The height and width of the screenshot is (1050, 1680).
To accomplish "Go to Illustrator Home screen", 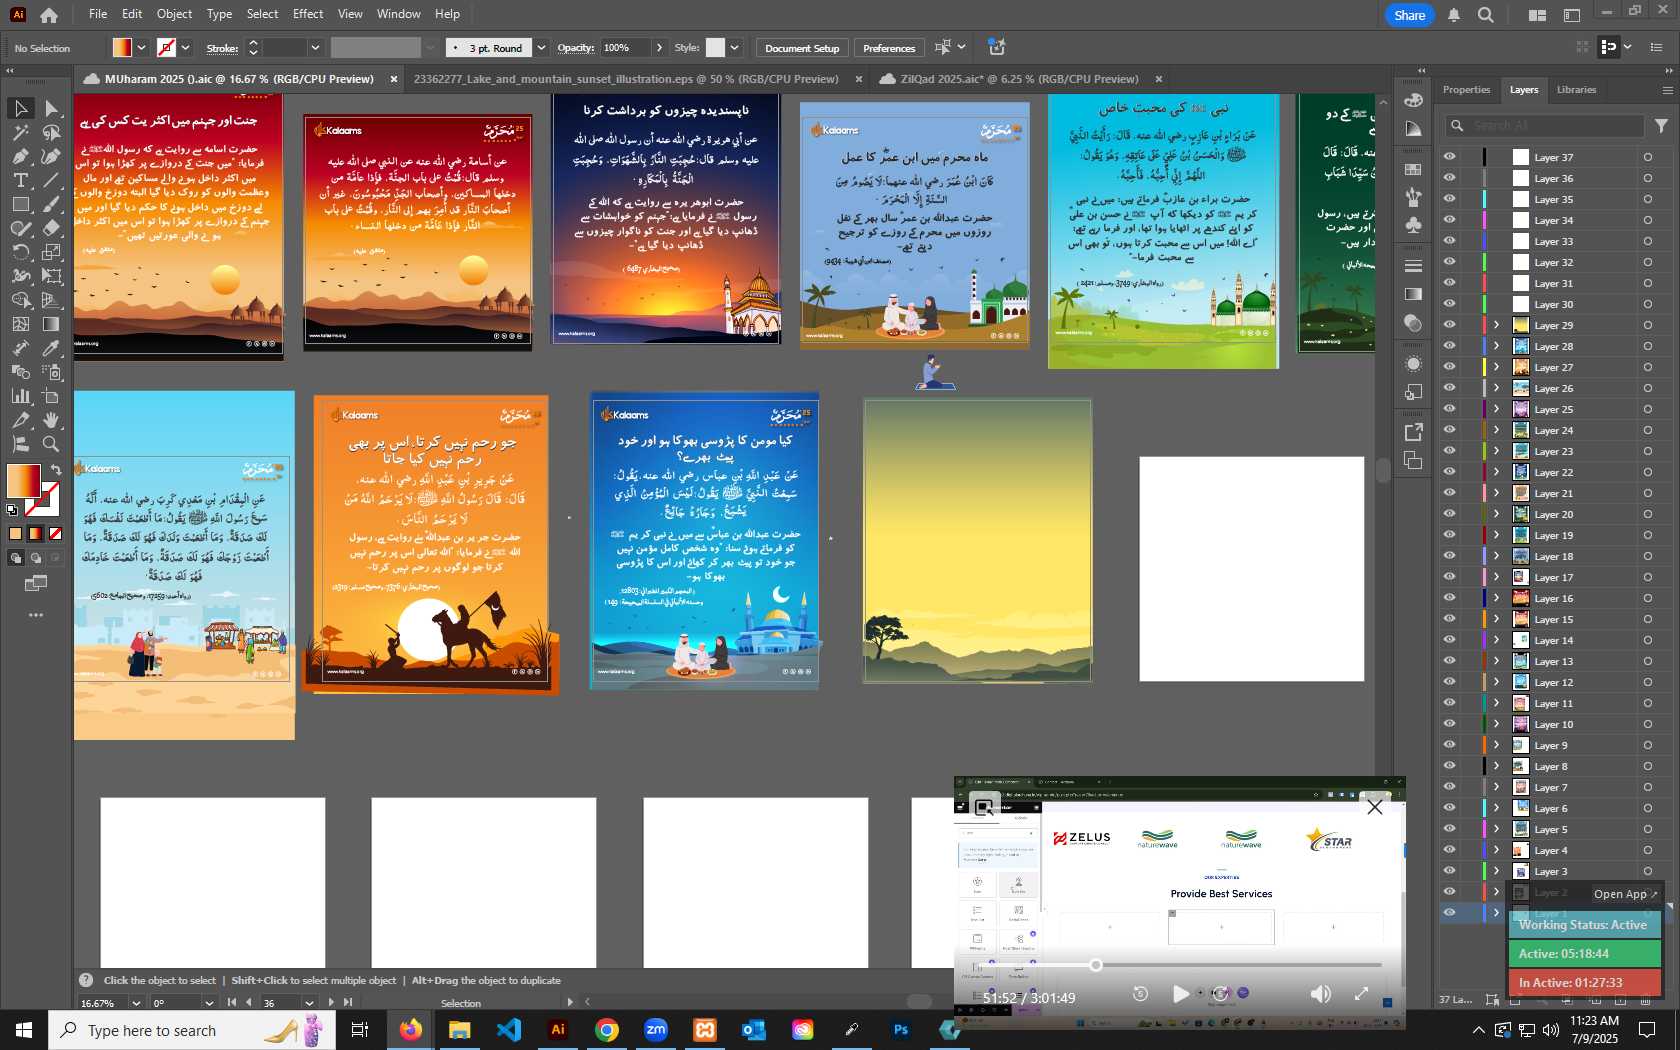I will [49, 15].
